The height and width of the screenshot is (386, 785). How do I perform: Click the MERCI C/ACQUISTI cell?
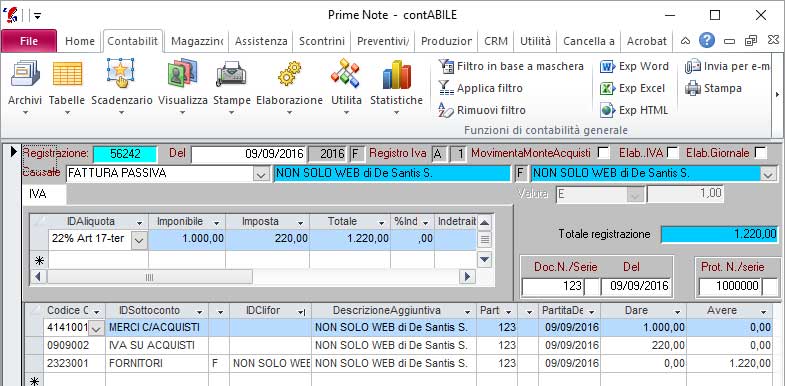tap(157, 328)
